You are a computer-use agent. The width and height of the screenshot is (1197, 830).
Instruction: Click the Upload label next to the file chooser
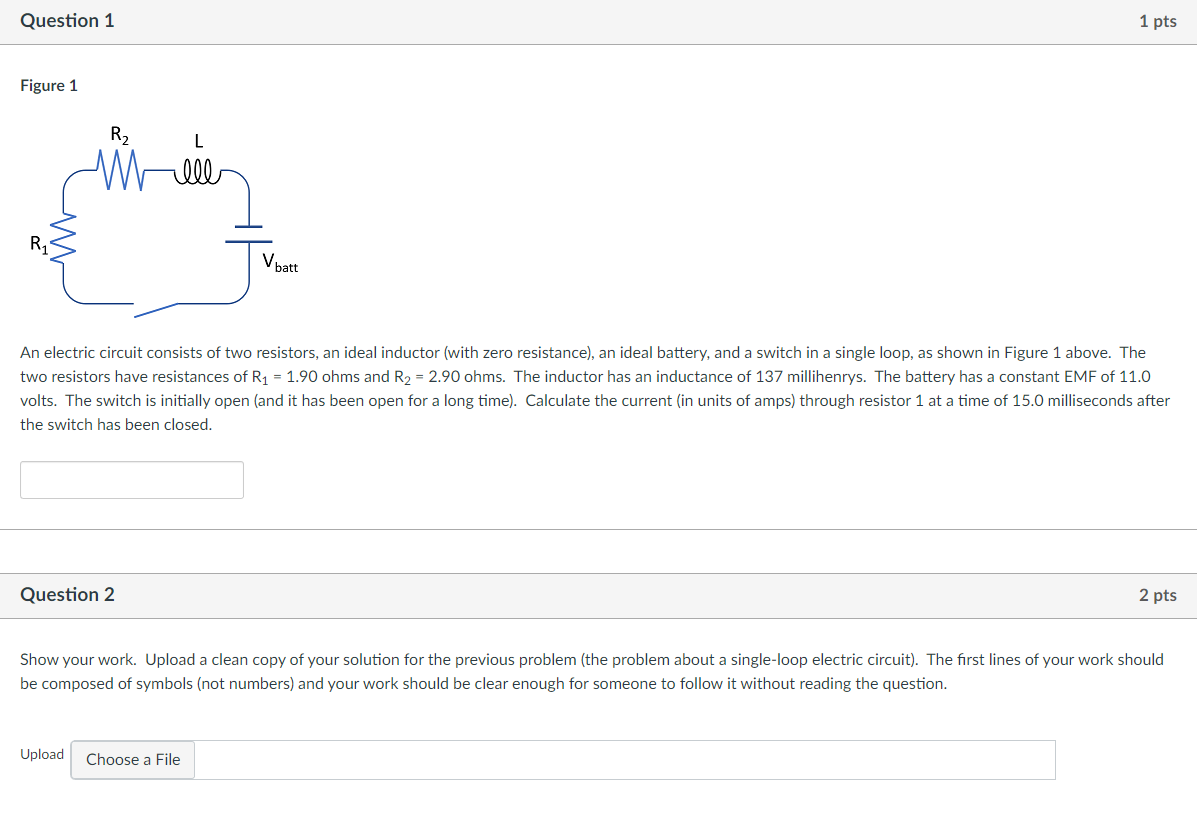[x=41, y=754]
